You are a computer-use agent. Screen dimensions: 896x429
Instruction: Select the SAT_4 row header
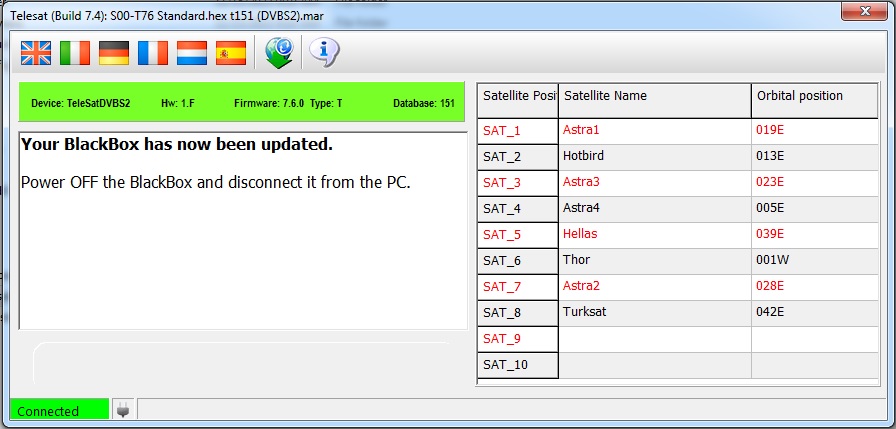click(518, 209)
